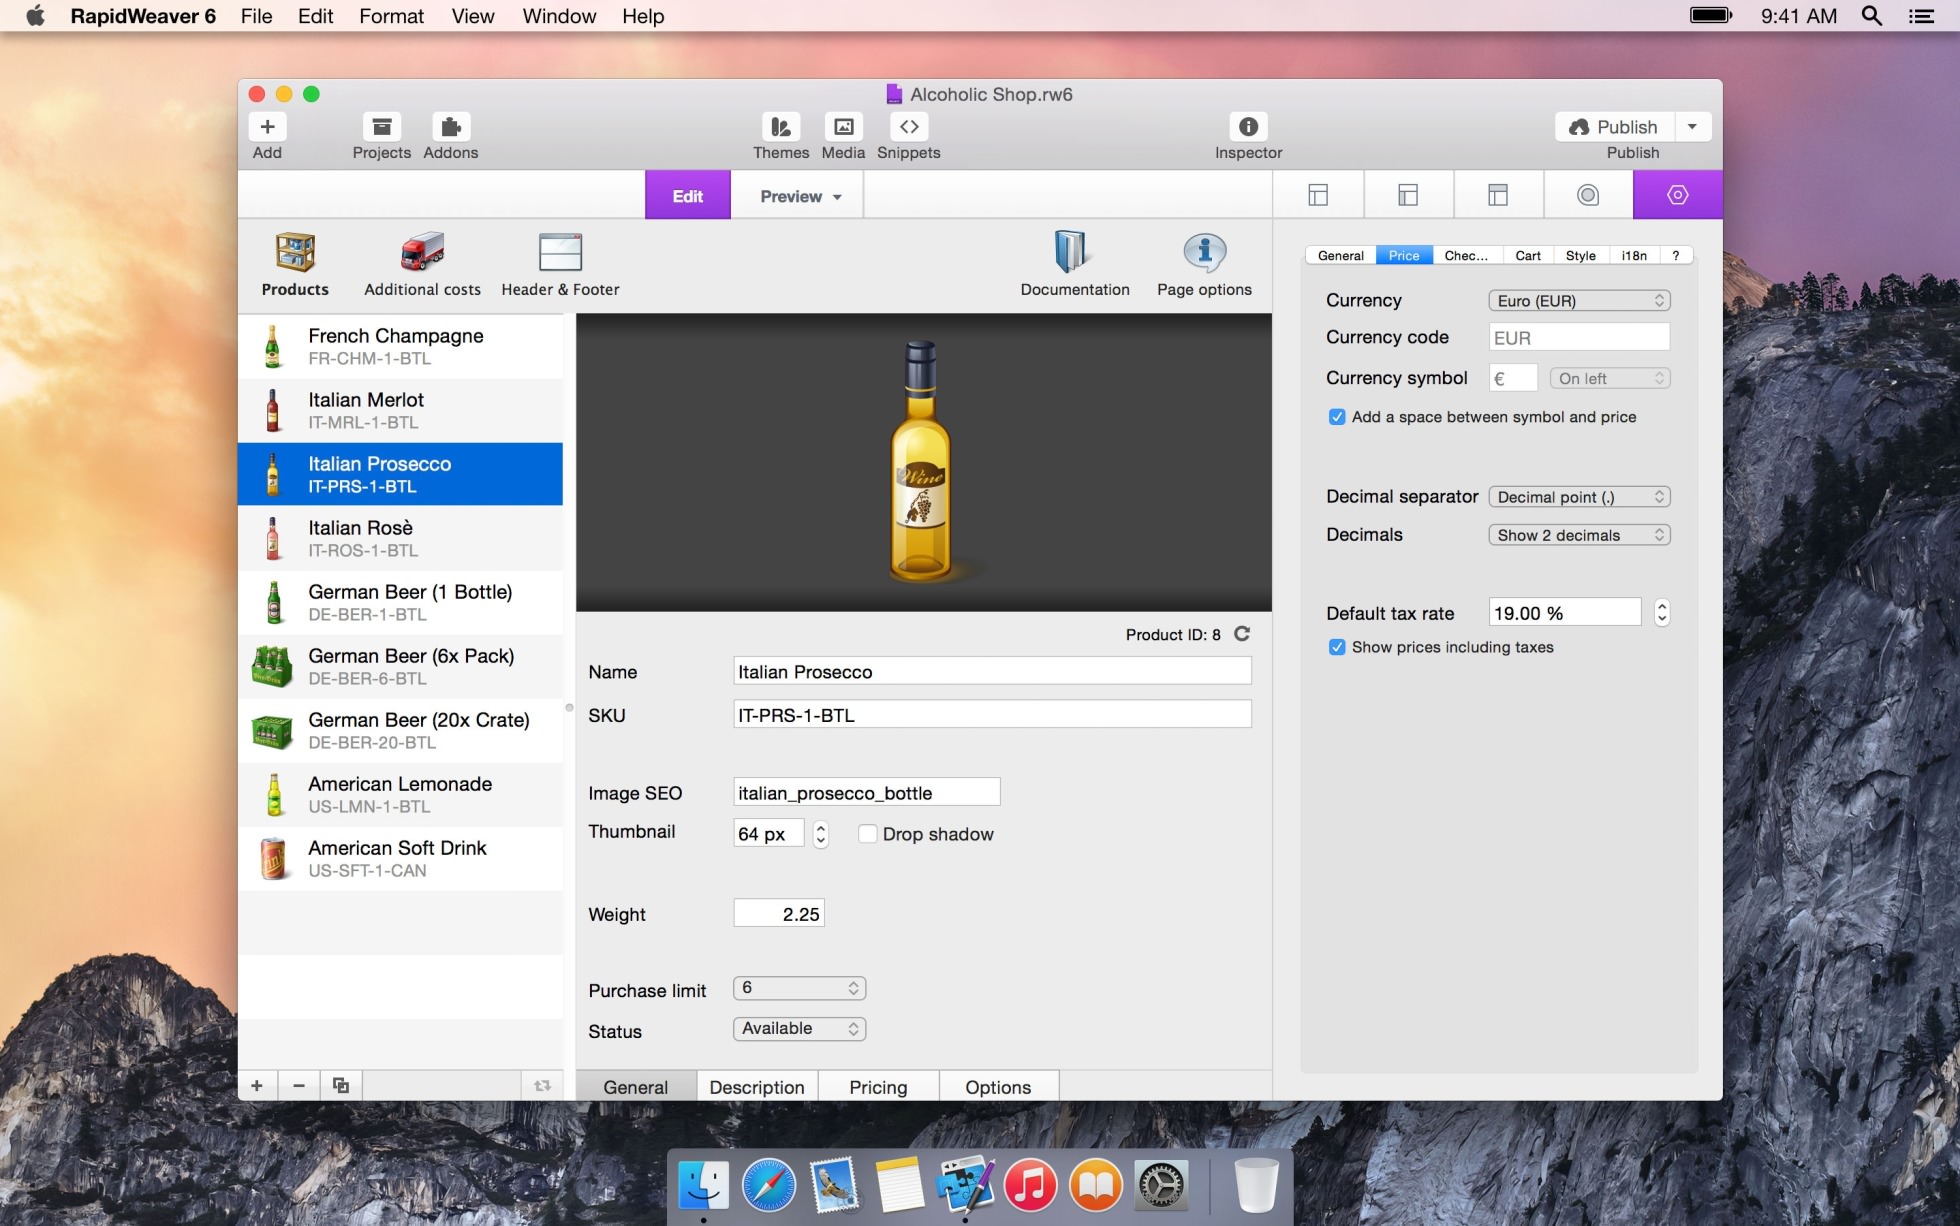Select the third inspector layout icon
1960x1226 pixels.
click(1498, 195)
